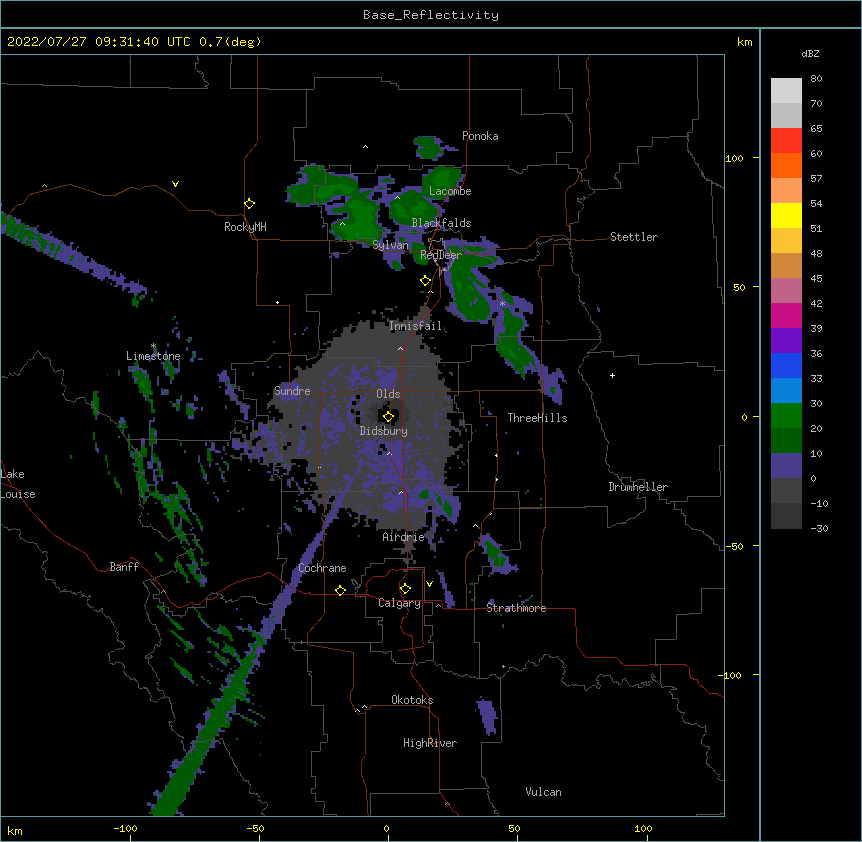
Task: Click the RedDeer label
Action: 441,255
